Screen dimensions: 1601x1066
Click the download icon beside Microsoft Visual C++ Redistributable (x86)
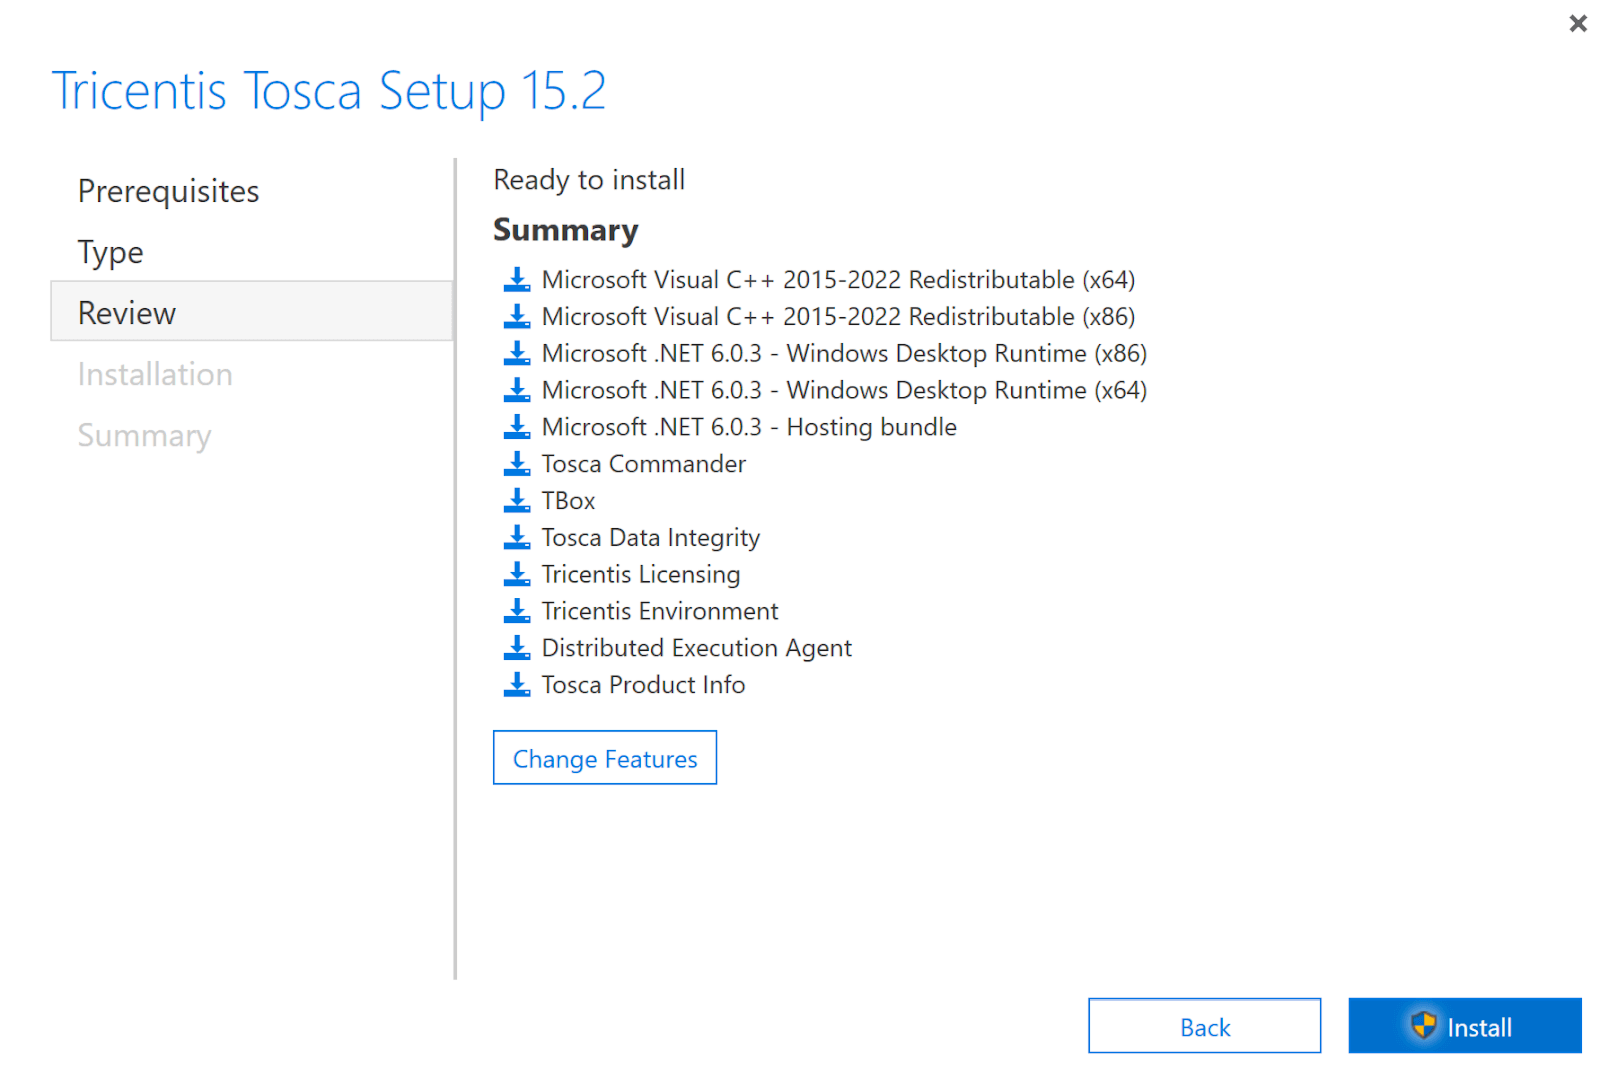(x=517, y=317)
